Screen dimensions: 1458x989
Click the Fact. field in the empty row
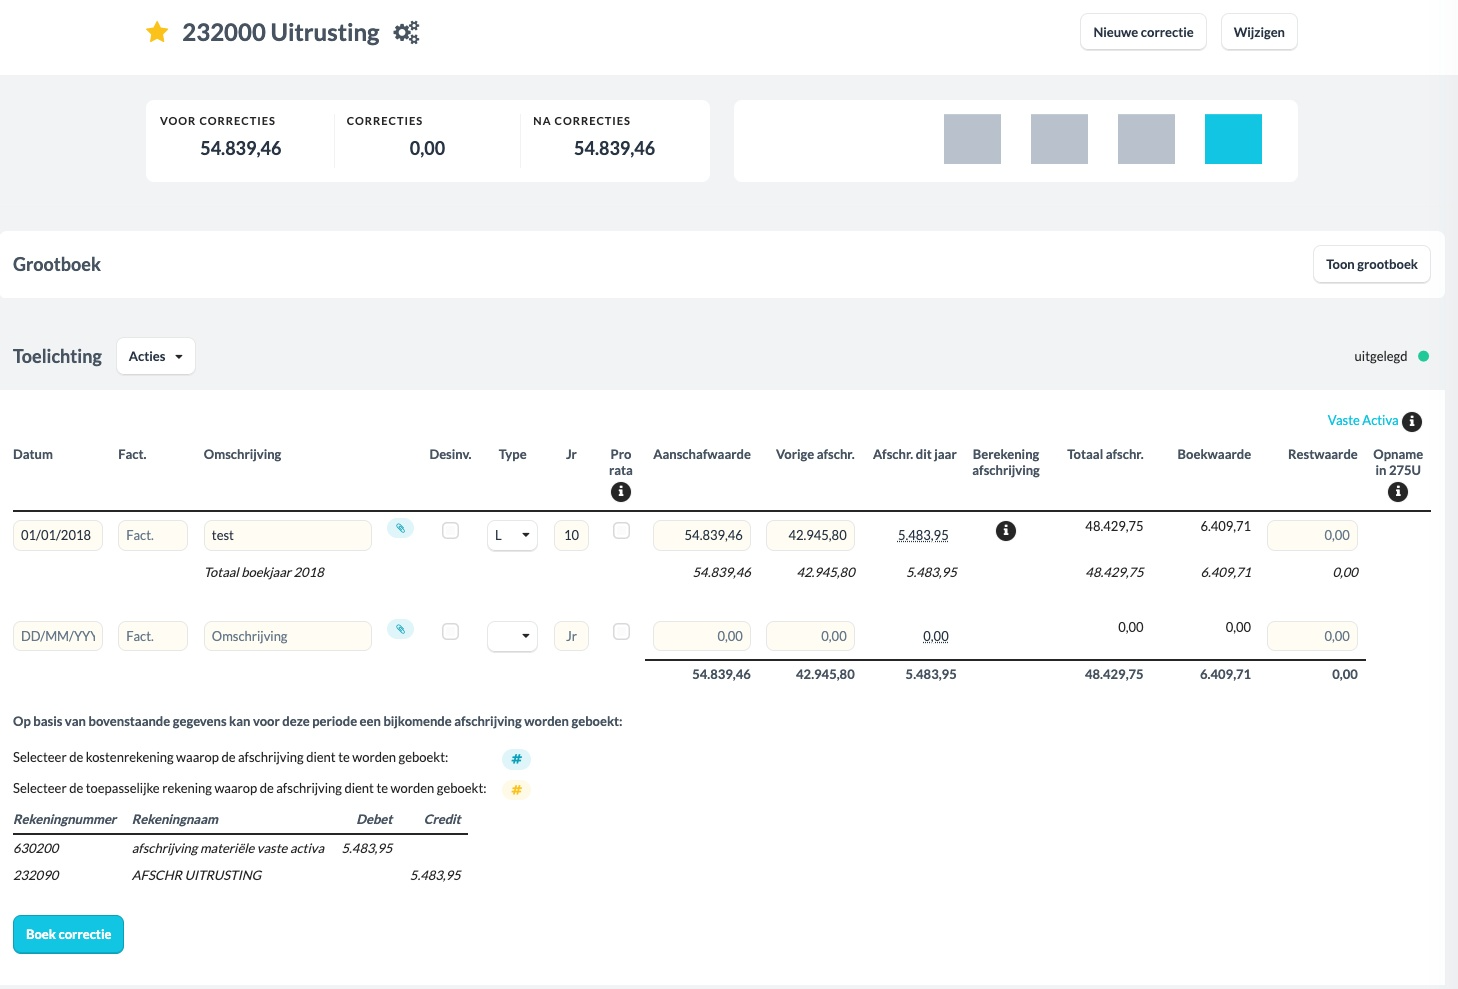pos(153,636)
